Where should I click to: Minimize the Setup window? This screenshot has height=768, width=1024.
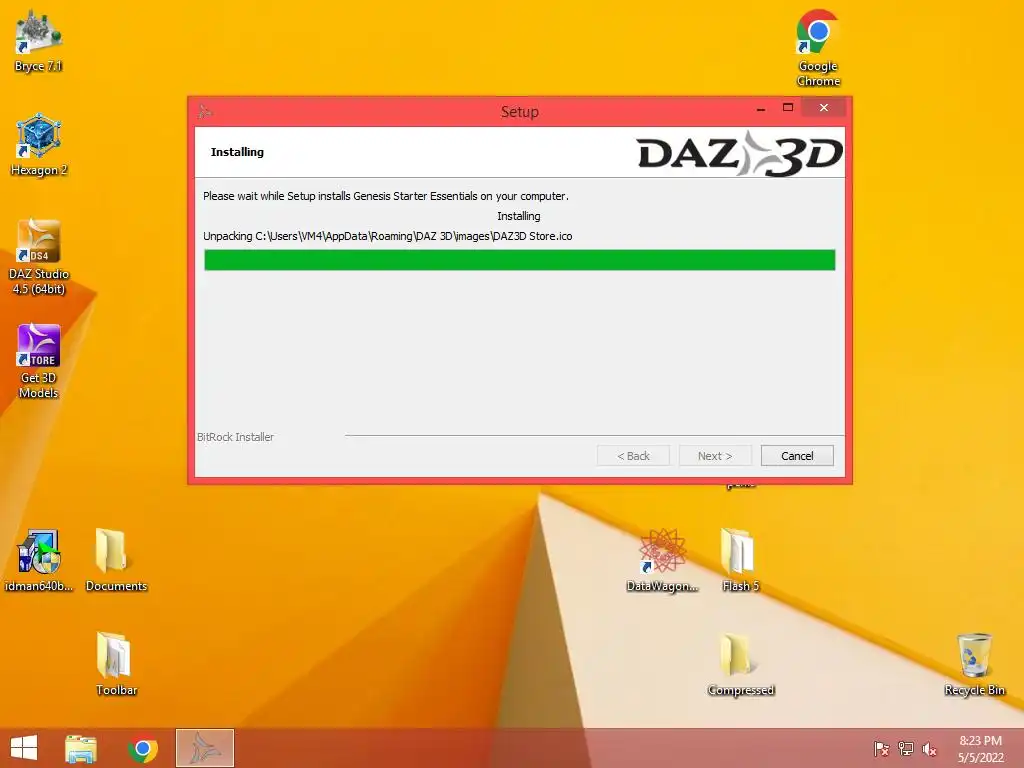(x=760, y=108)
